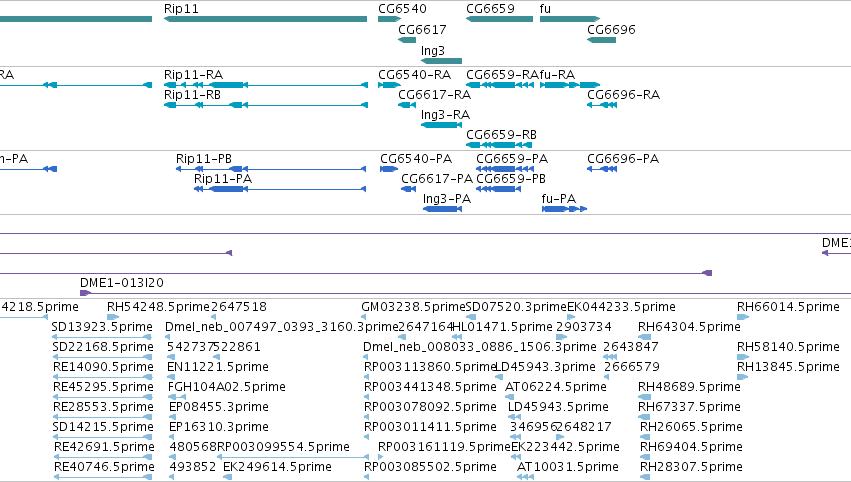Click the RH66014.5prime EST label
851x482 pixels.
tap(788, 307)
